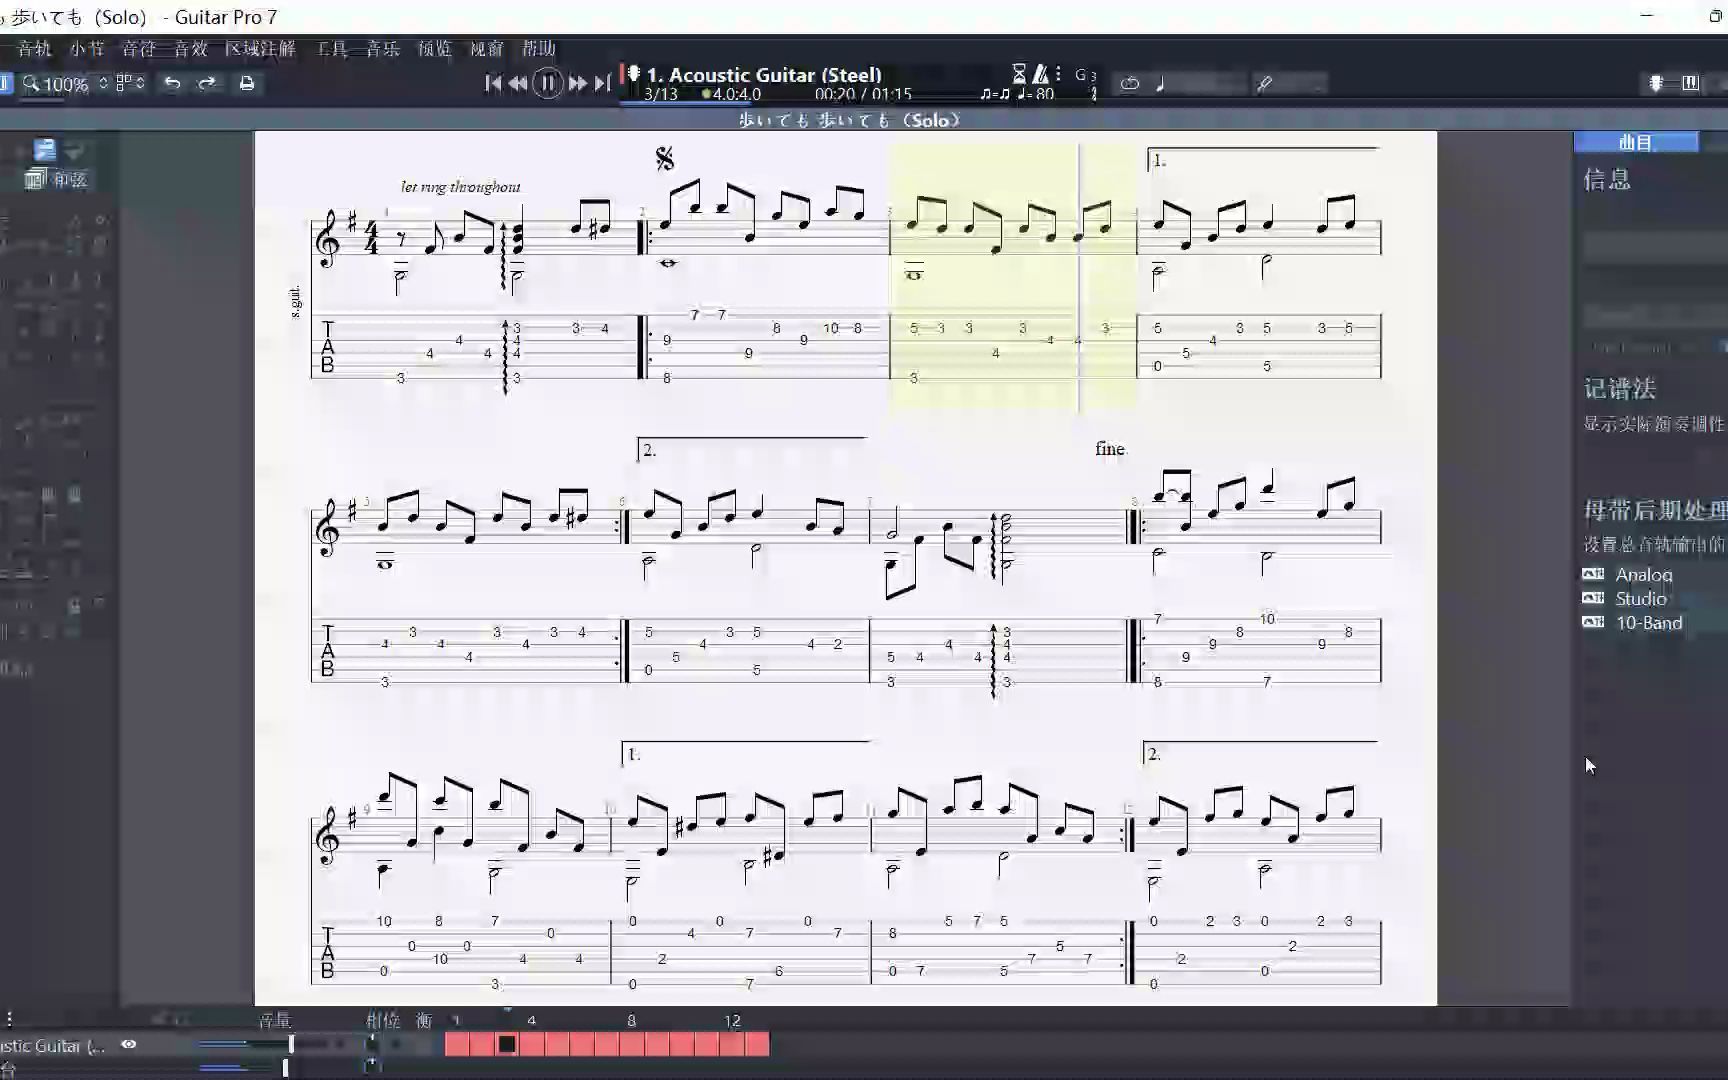The height and width of the screenshot is (1080, 1728).
Task: Click the relative speed note icon
Action: click(1160, 84)
